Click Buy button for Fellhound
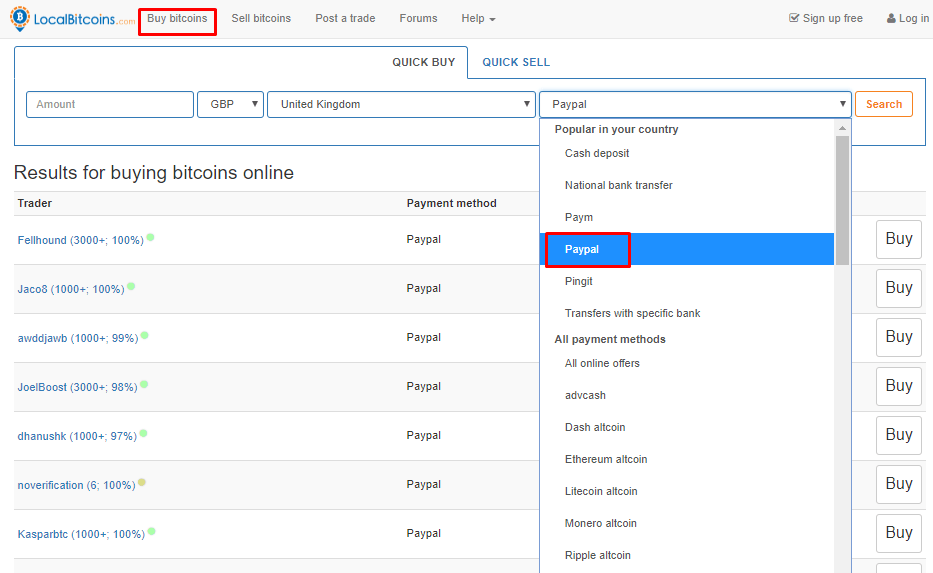Screen dimensions: 933x573 click(898, 239)
